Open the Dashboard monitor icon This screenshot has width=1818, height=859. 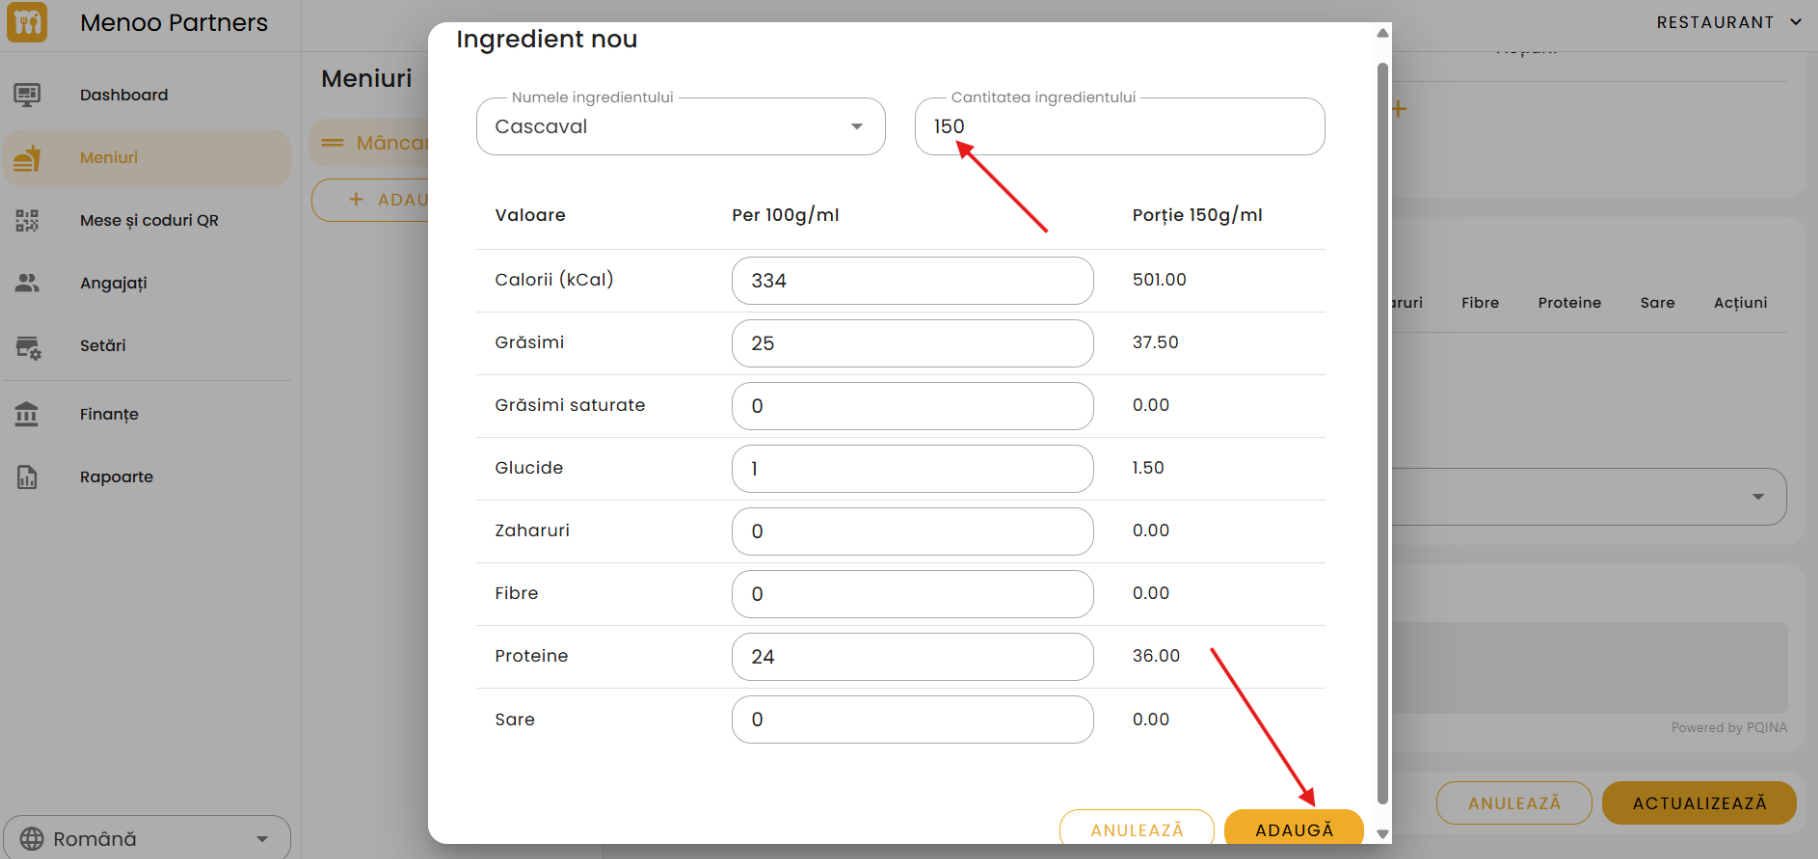tap(27, 95)
